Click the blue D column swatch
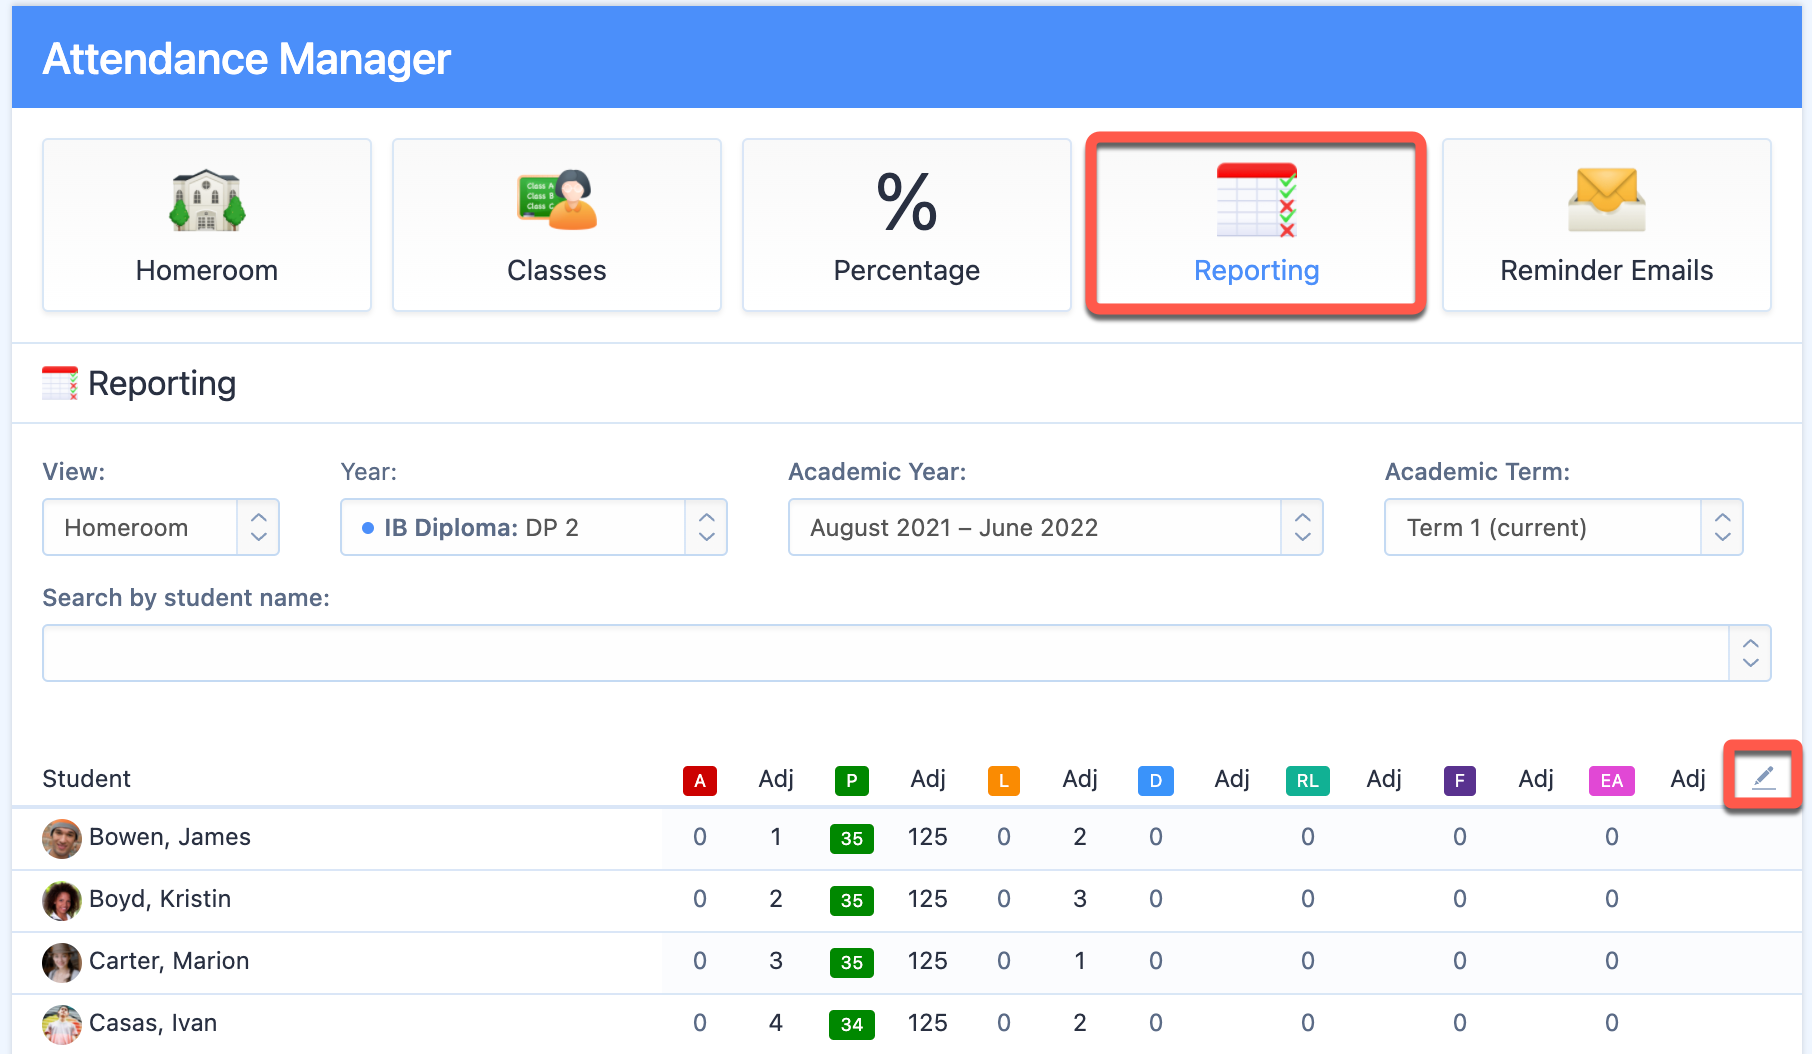Viewport: 1812px width, 1054px height. coord(1155,780)
